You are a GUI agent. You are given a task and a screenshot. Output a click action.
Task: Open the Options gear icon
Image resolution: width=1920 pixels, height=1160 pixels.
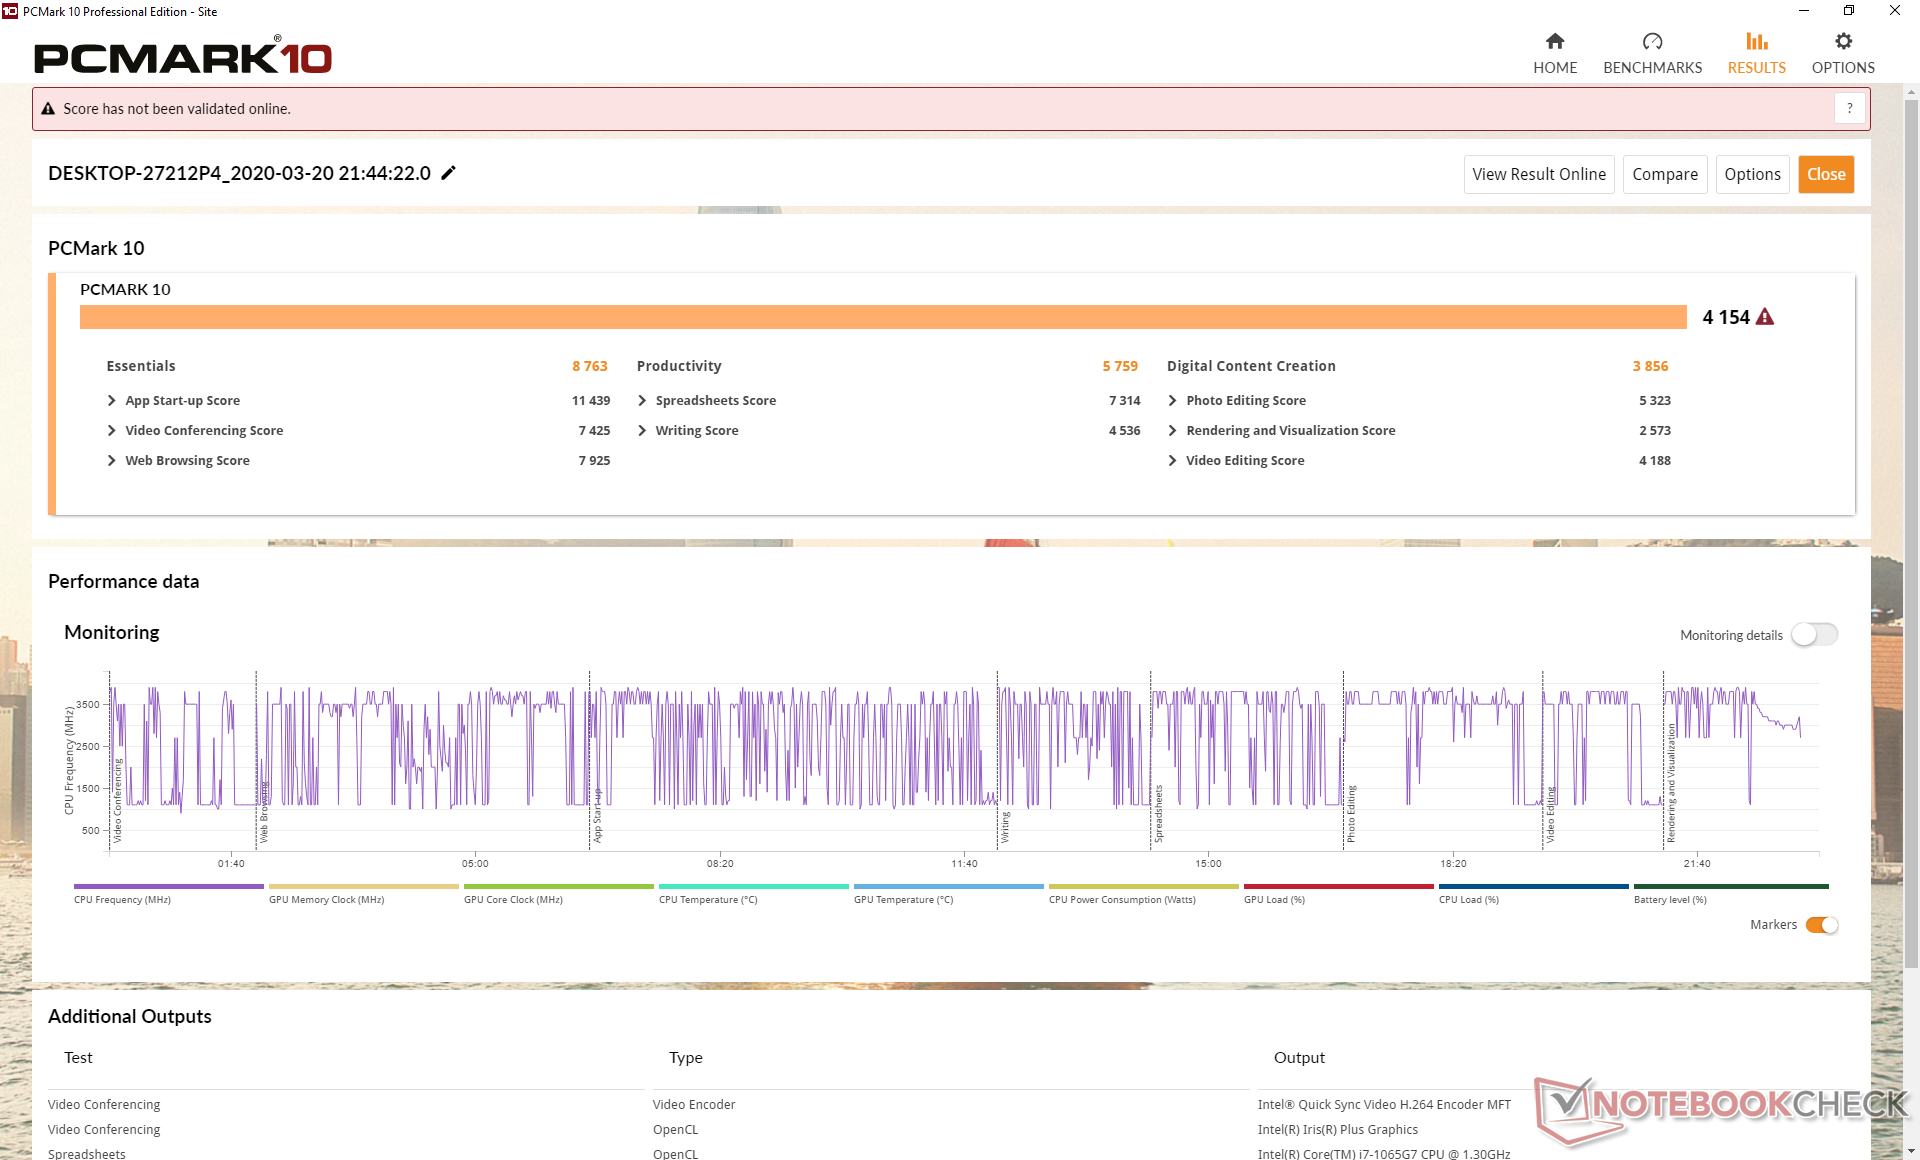pos(1842,42)
